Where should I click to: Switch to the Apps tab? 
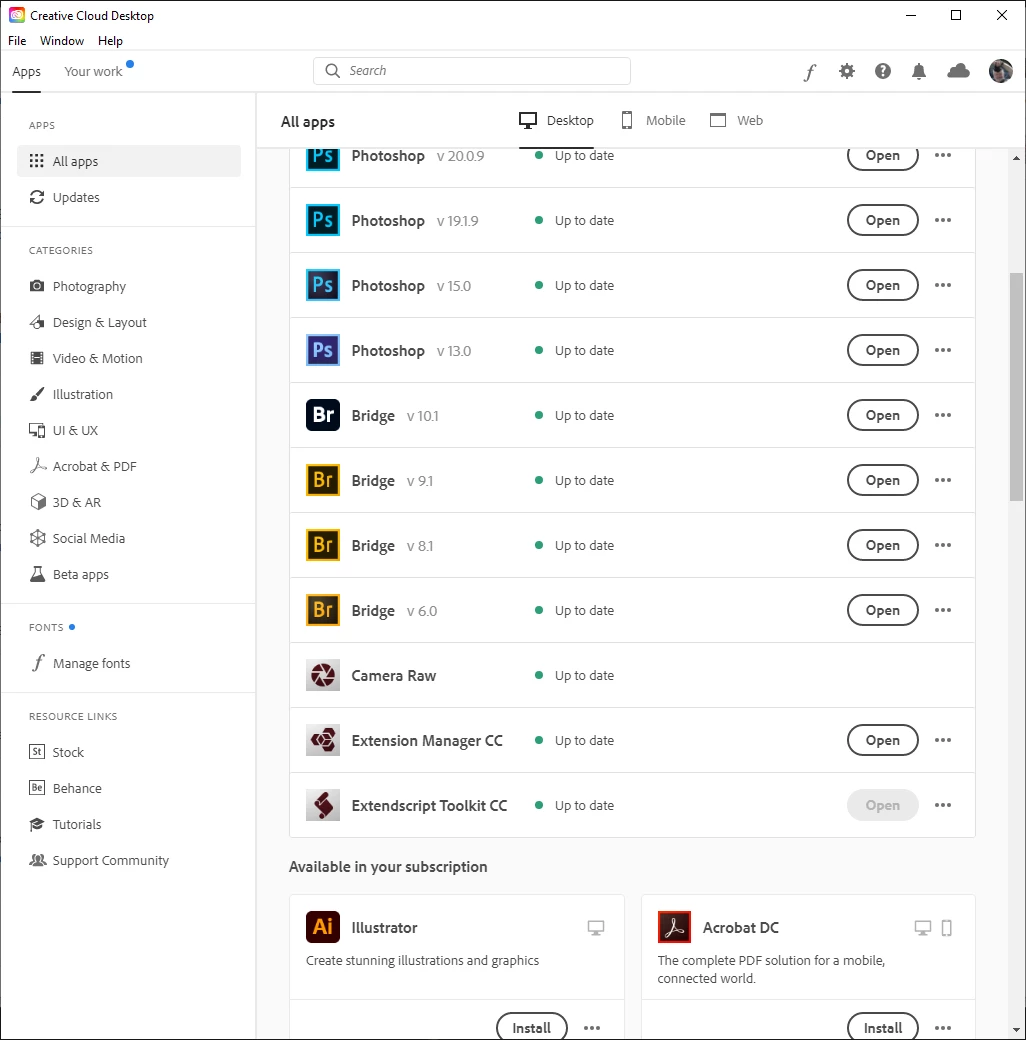click(x=27, y=72)
